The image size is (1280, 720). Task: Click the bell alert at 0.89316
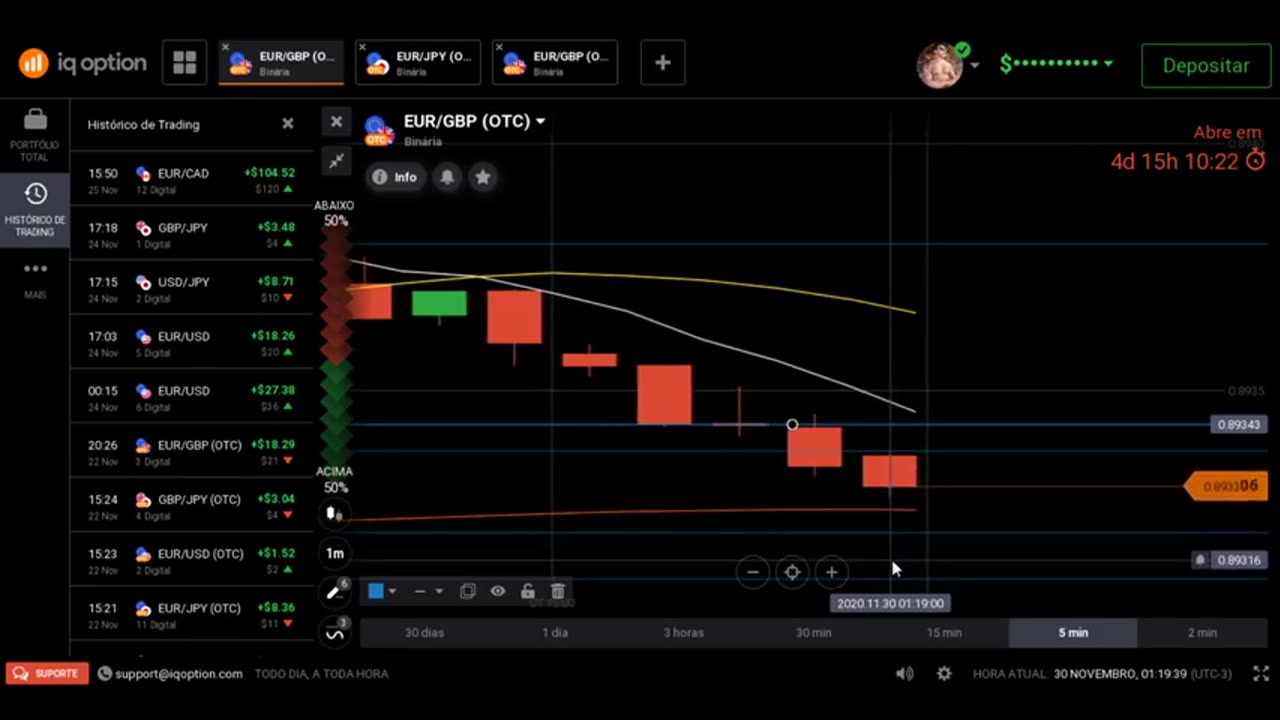1200,560
